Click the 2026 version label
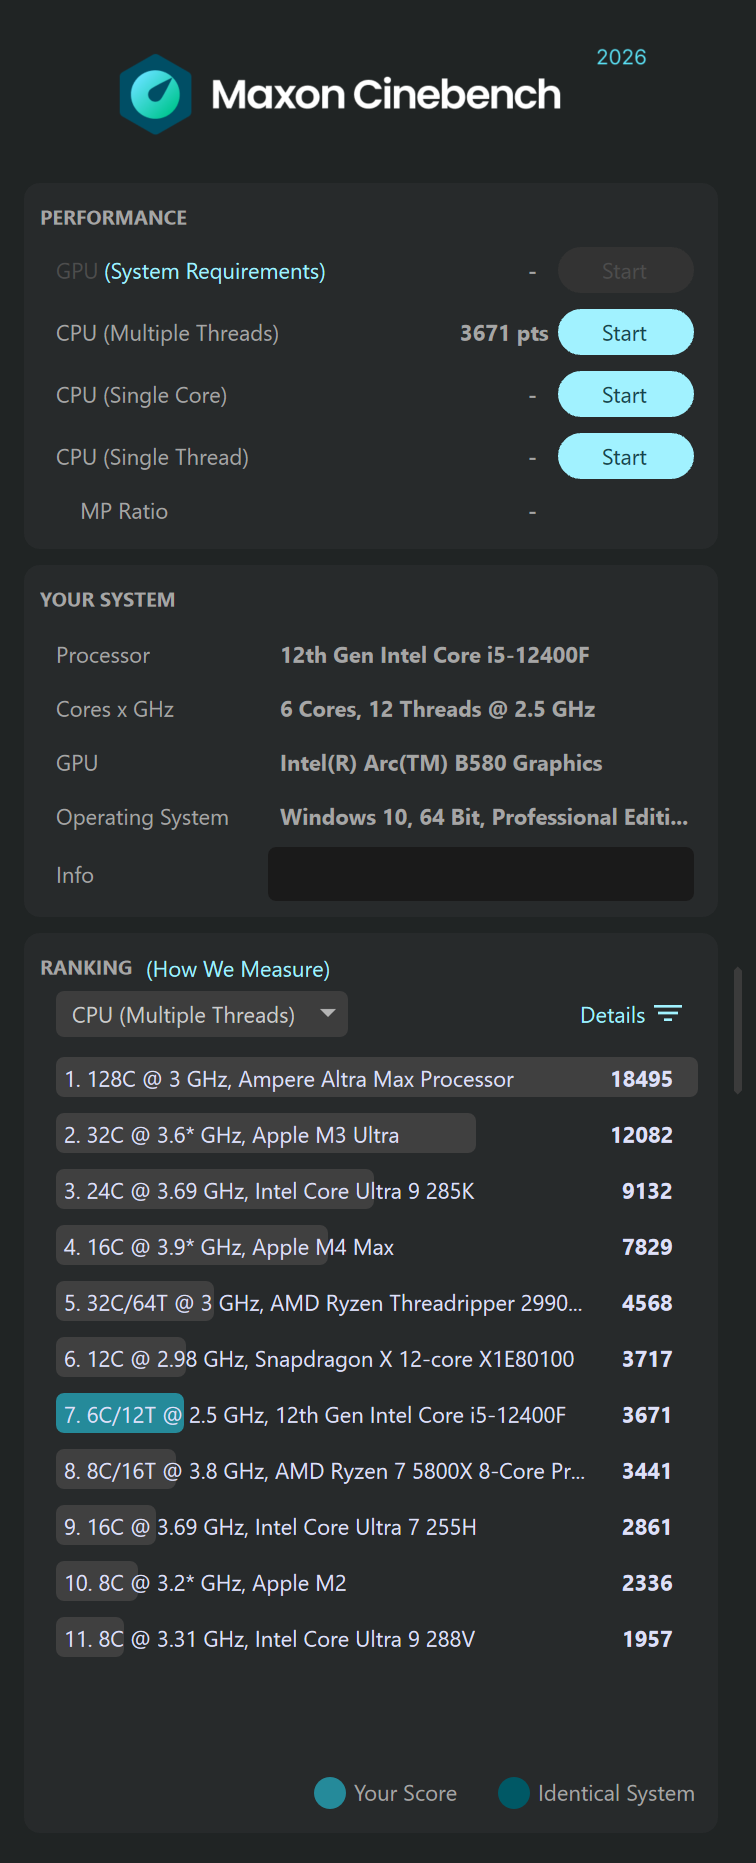Viewport: 756px width, 1863px height. (621, 57)
